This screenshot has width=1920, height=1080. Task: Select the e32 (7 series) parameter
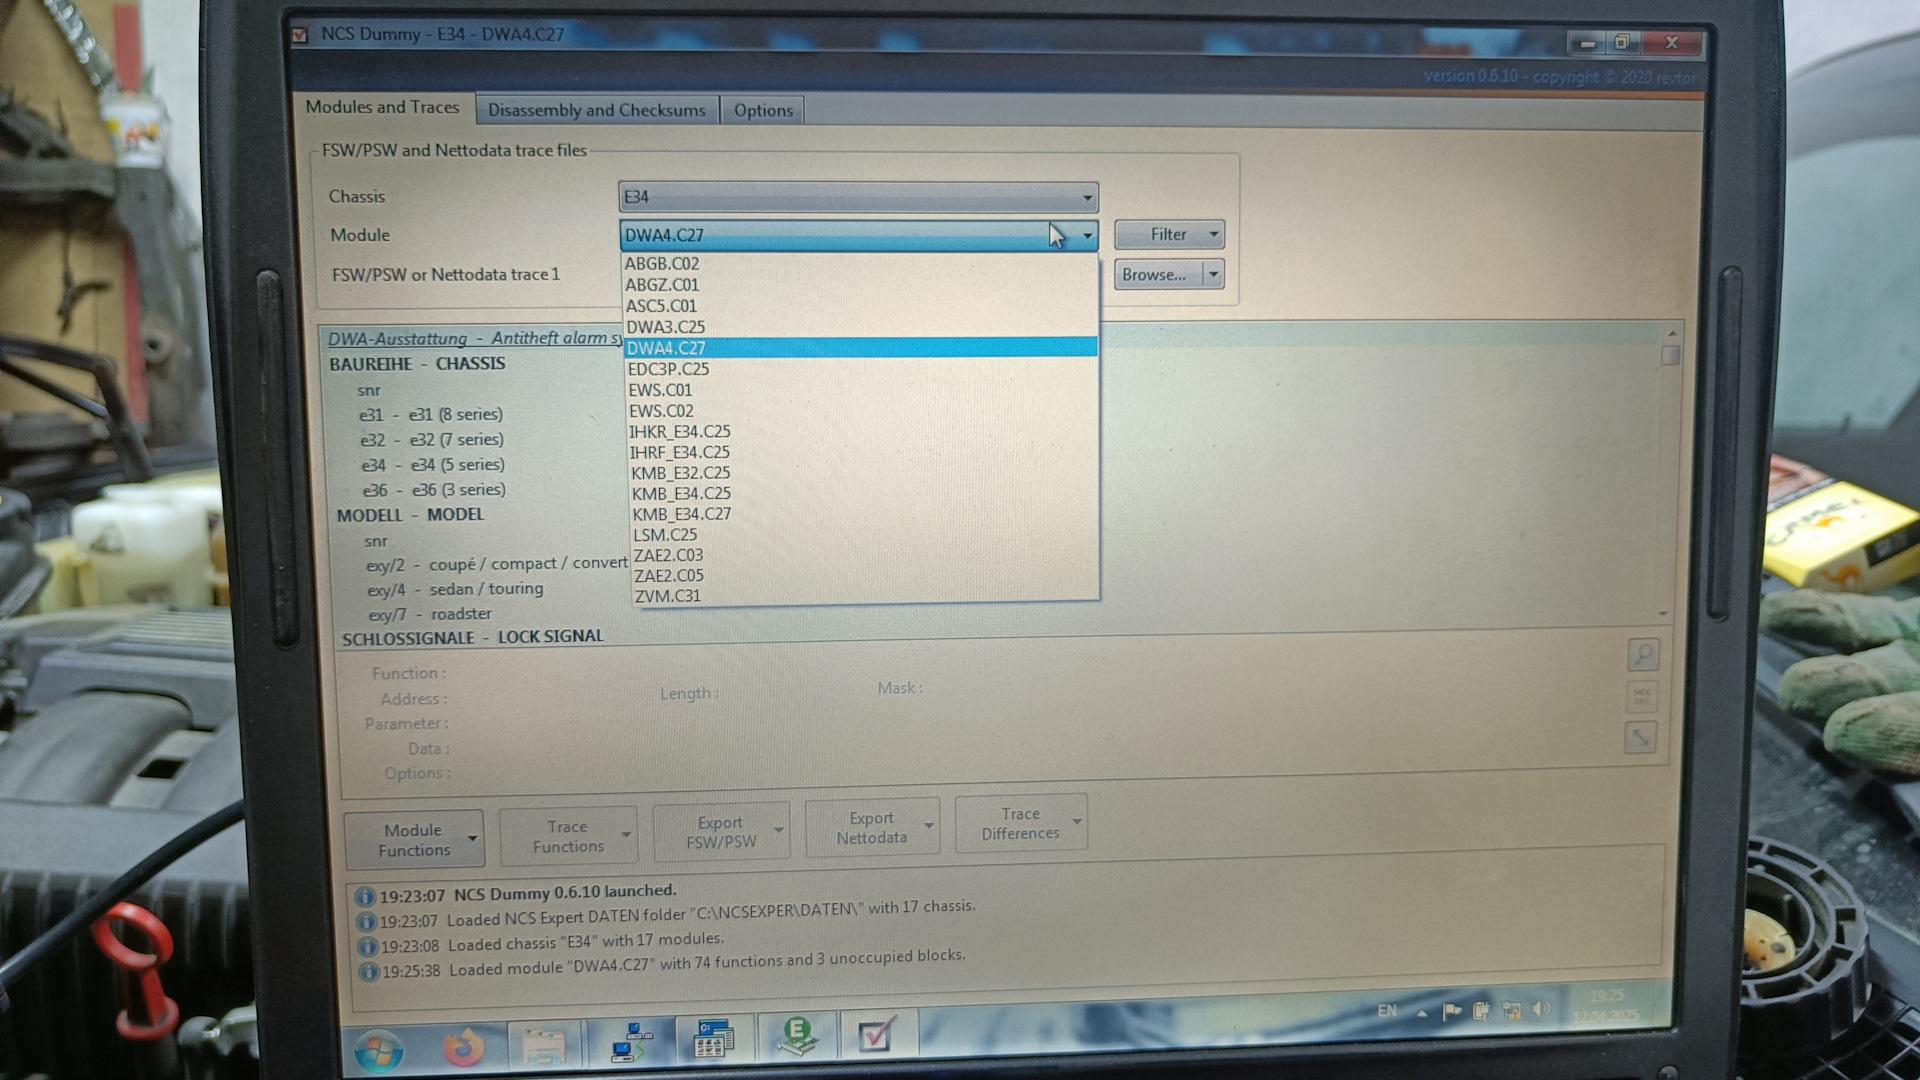(432, 440)
